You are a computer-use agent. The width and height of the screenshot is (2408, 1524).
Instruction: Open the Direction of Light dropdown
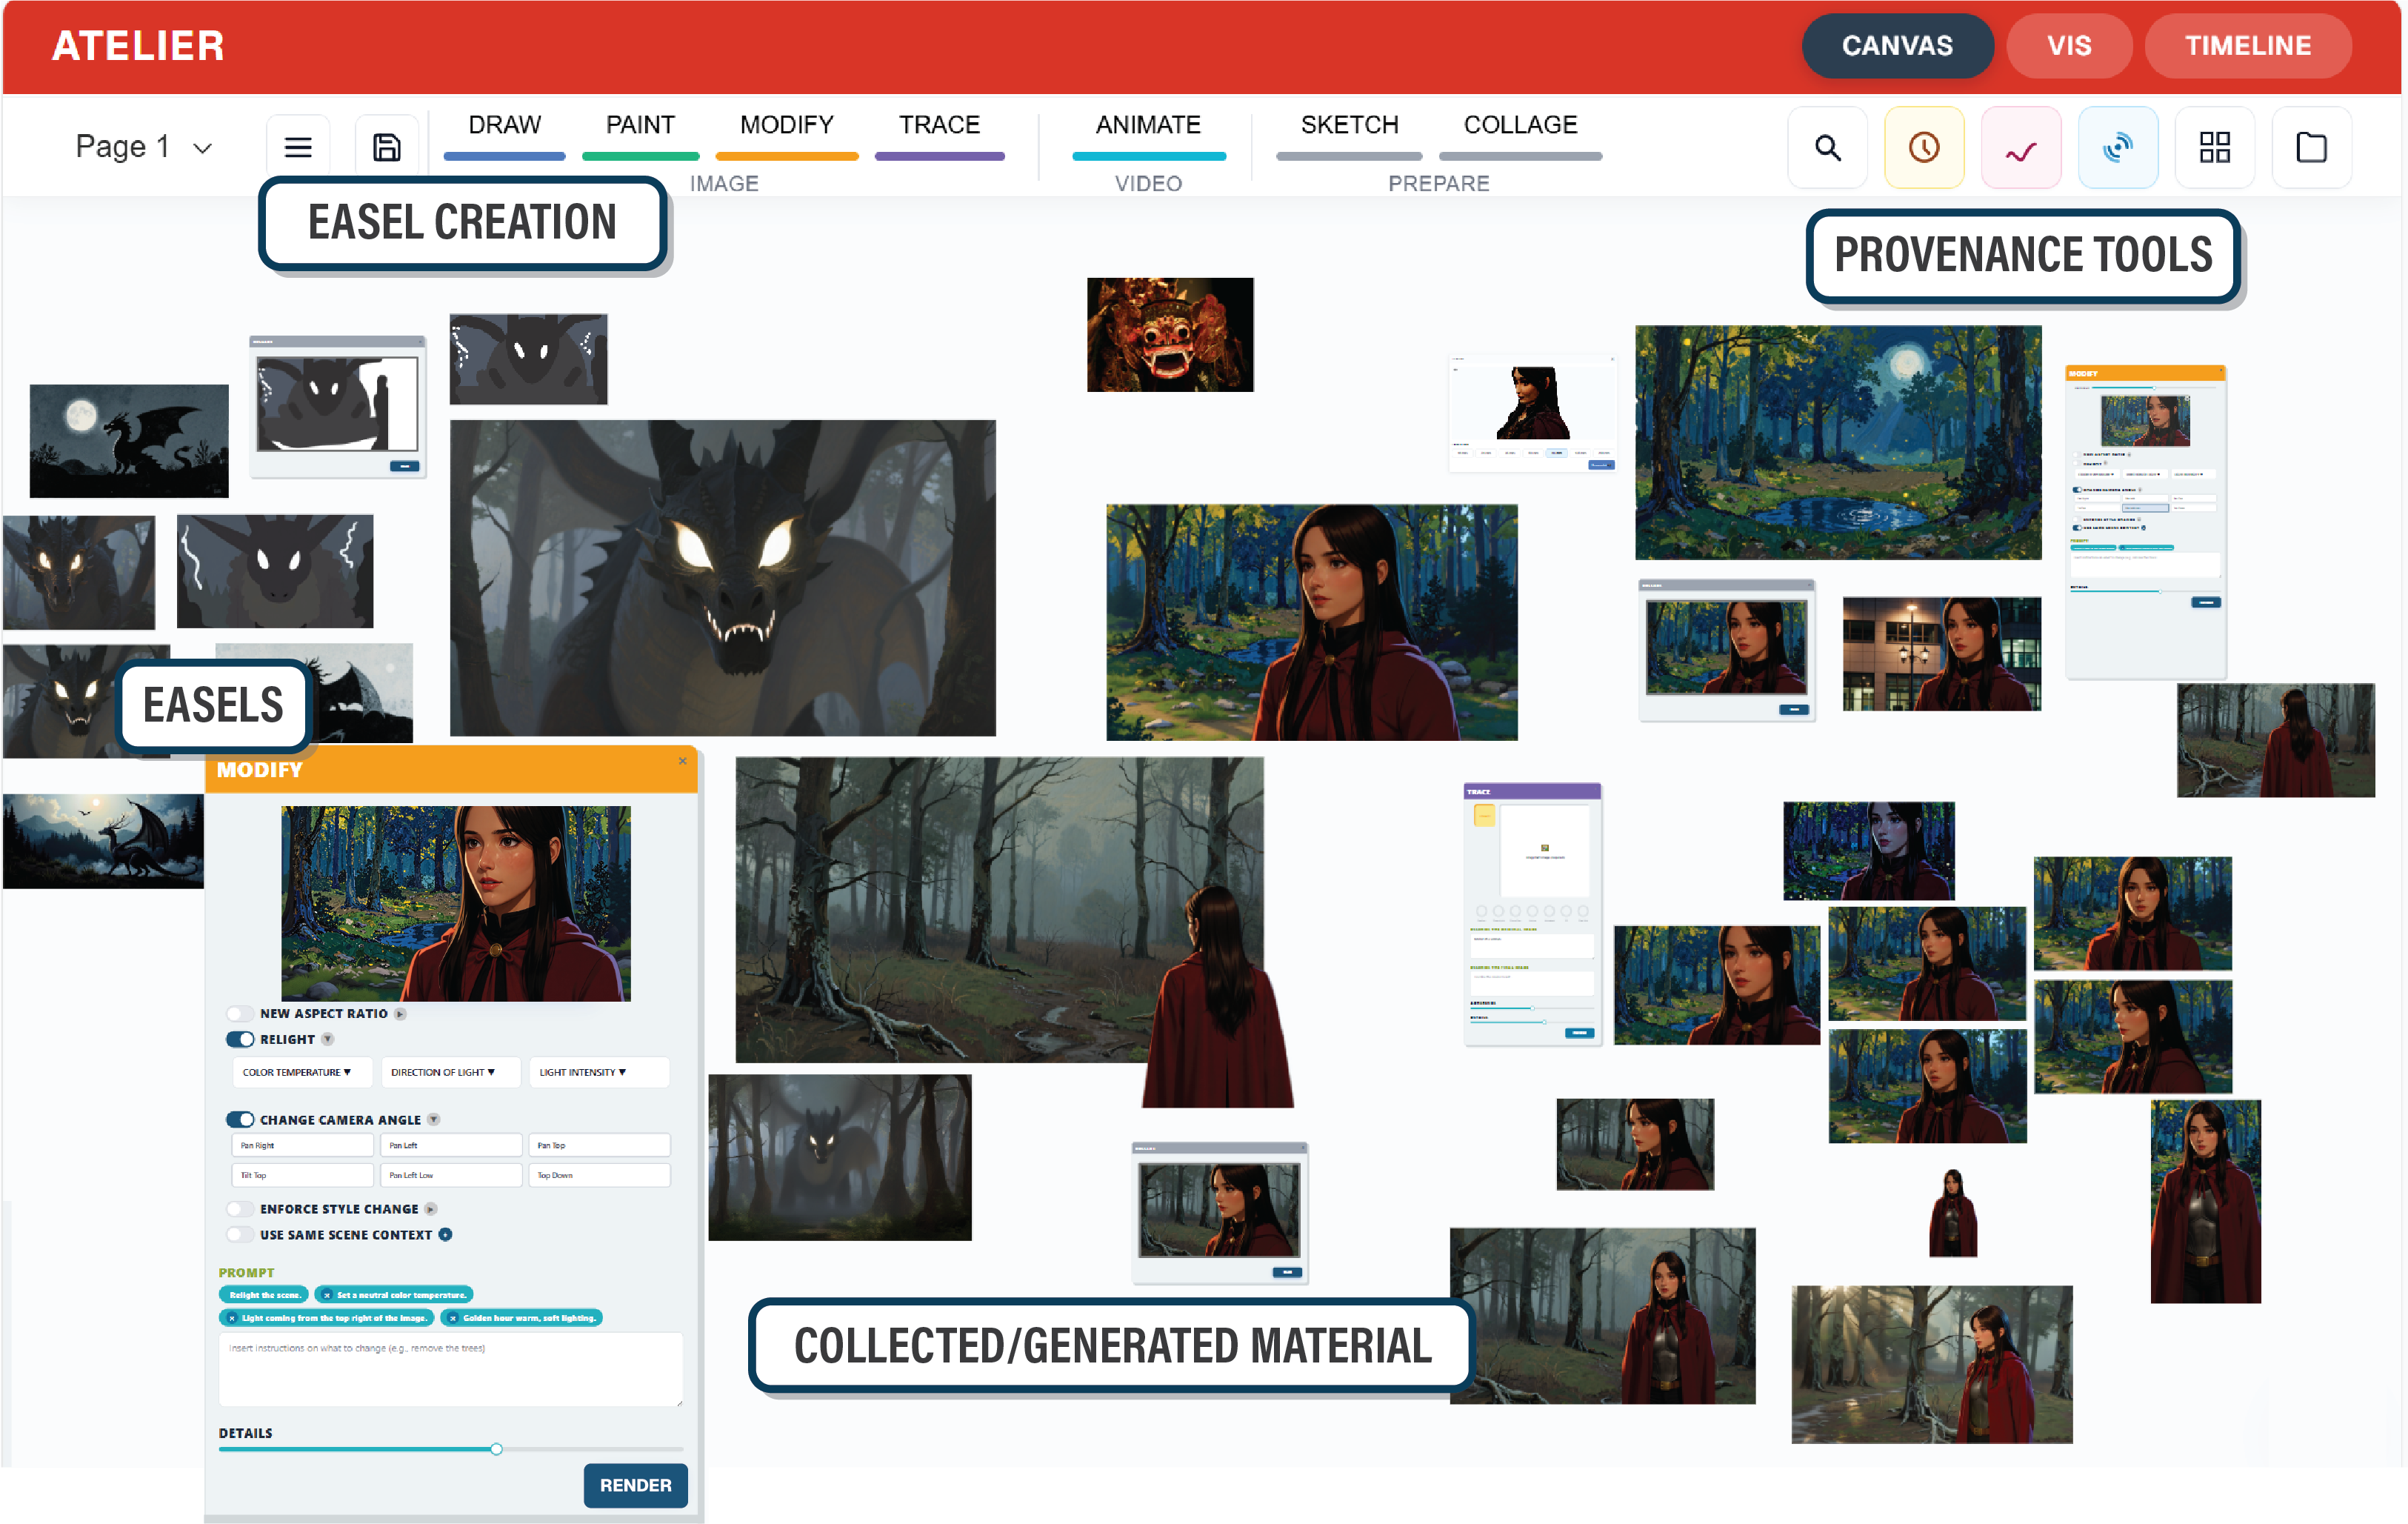point(450,1072)
